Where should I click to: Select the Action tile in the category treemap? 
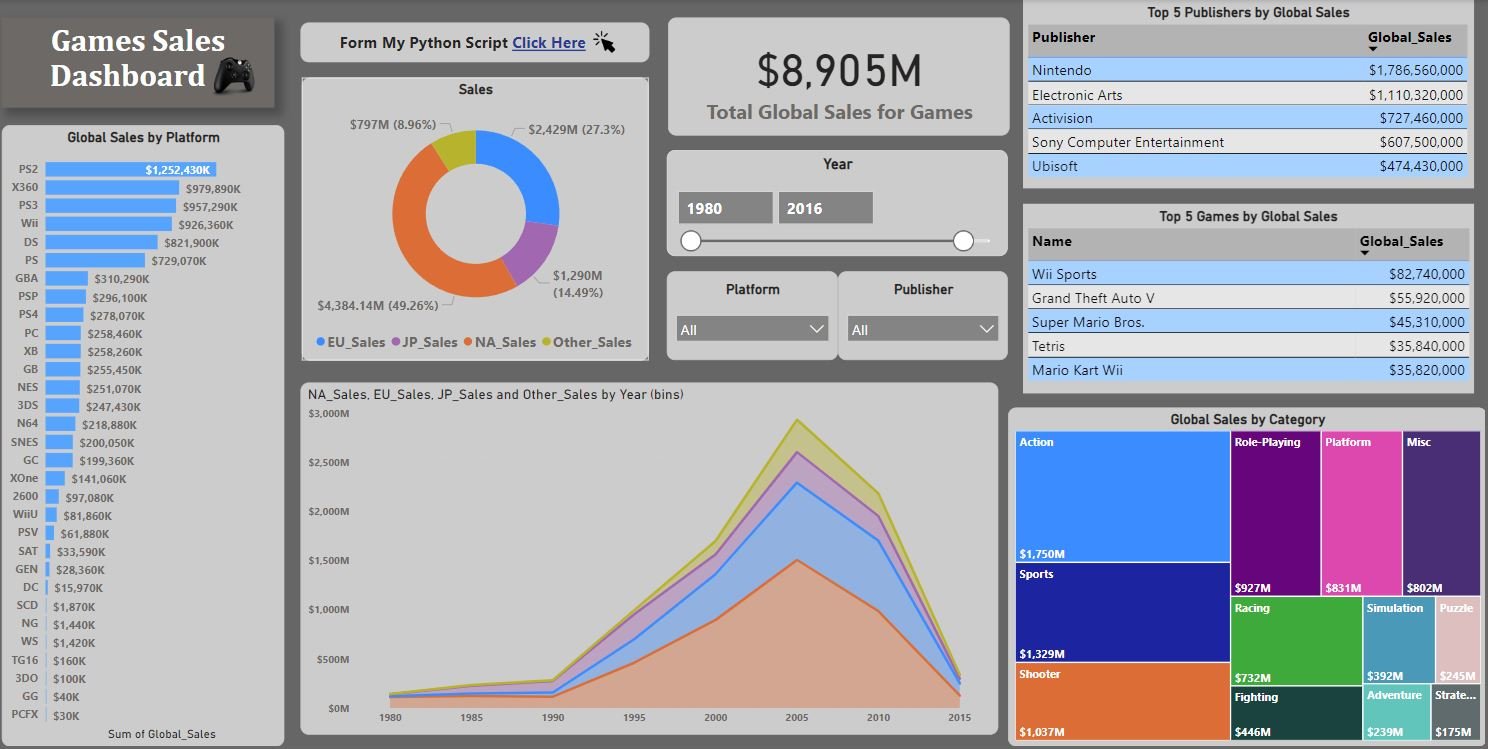click(x=1122, y=496)
